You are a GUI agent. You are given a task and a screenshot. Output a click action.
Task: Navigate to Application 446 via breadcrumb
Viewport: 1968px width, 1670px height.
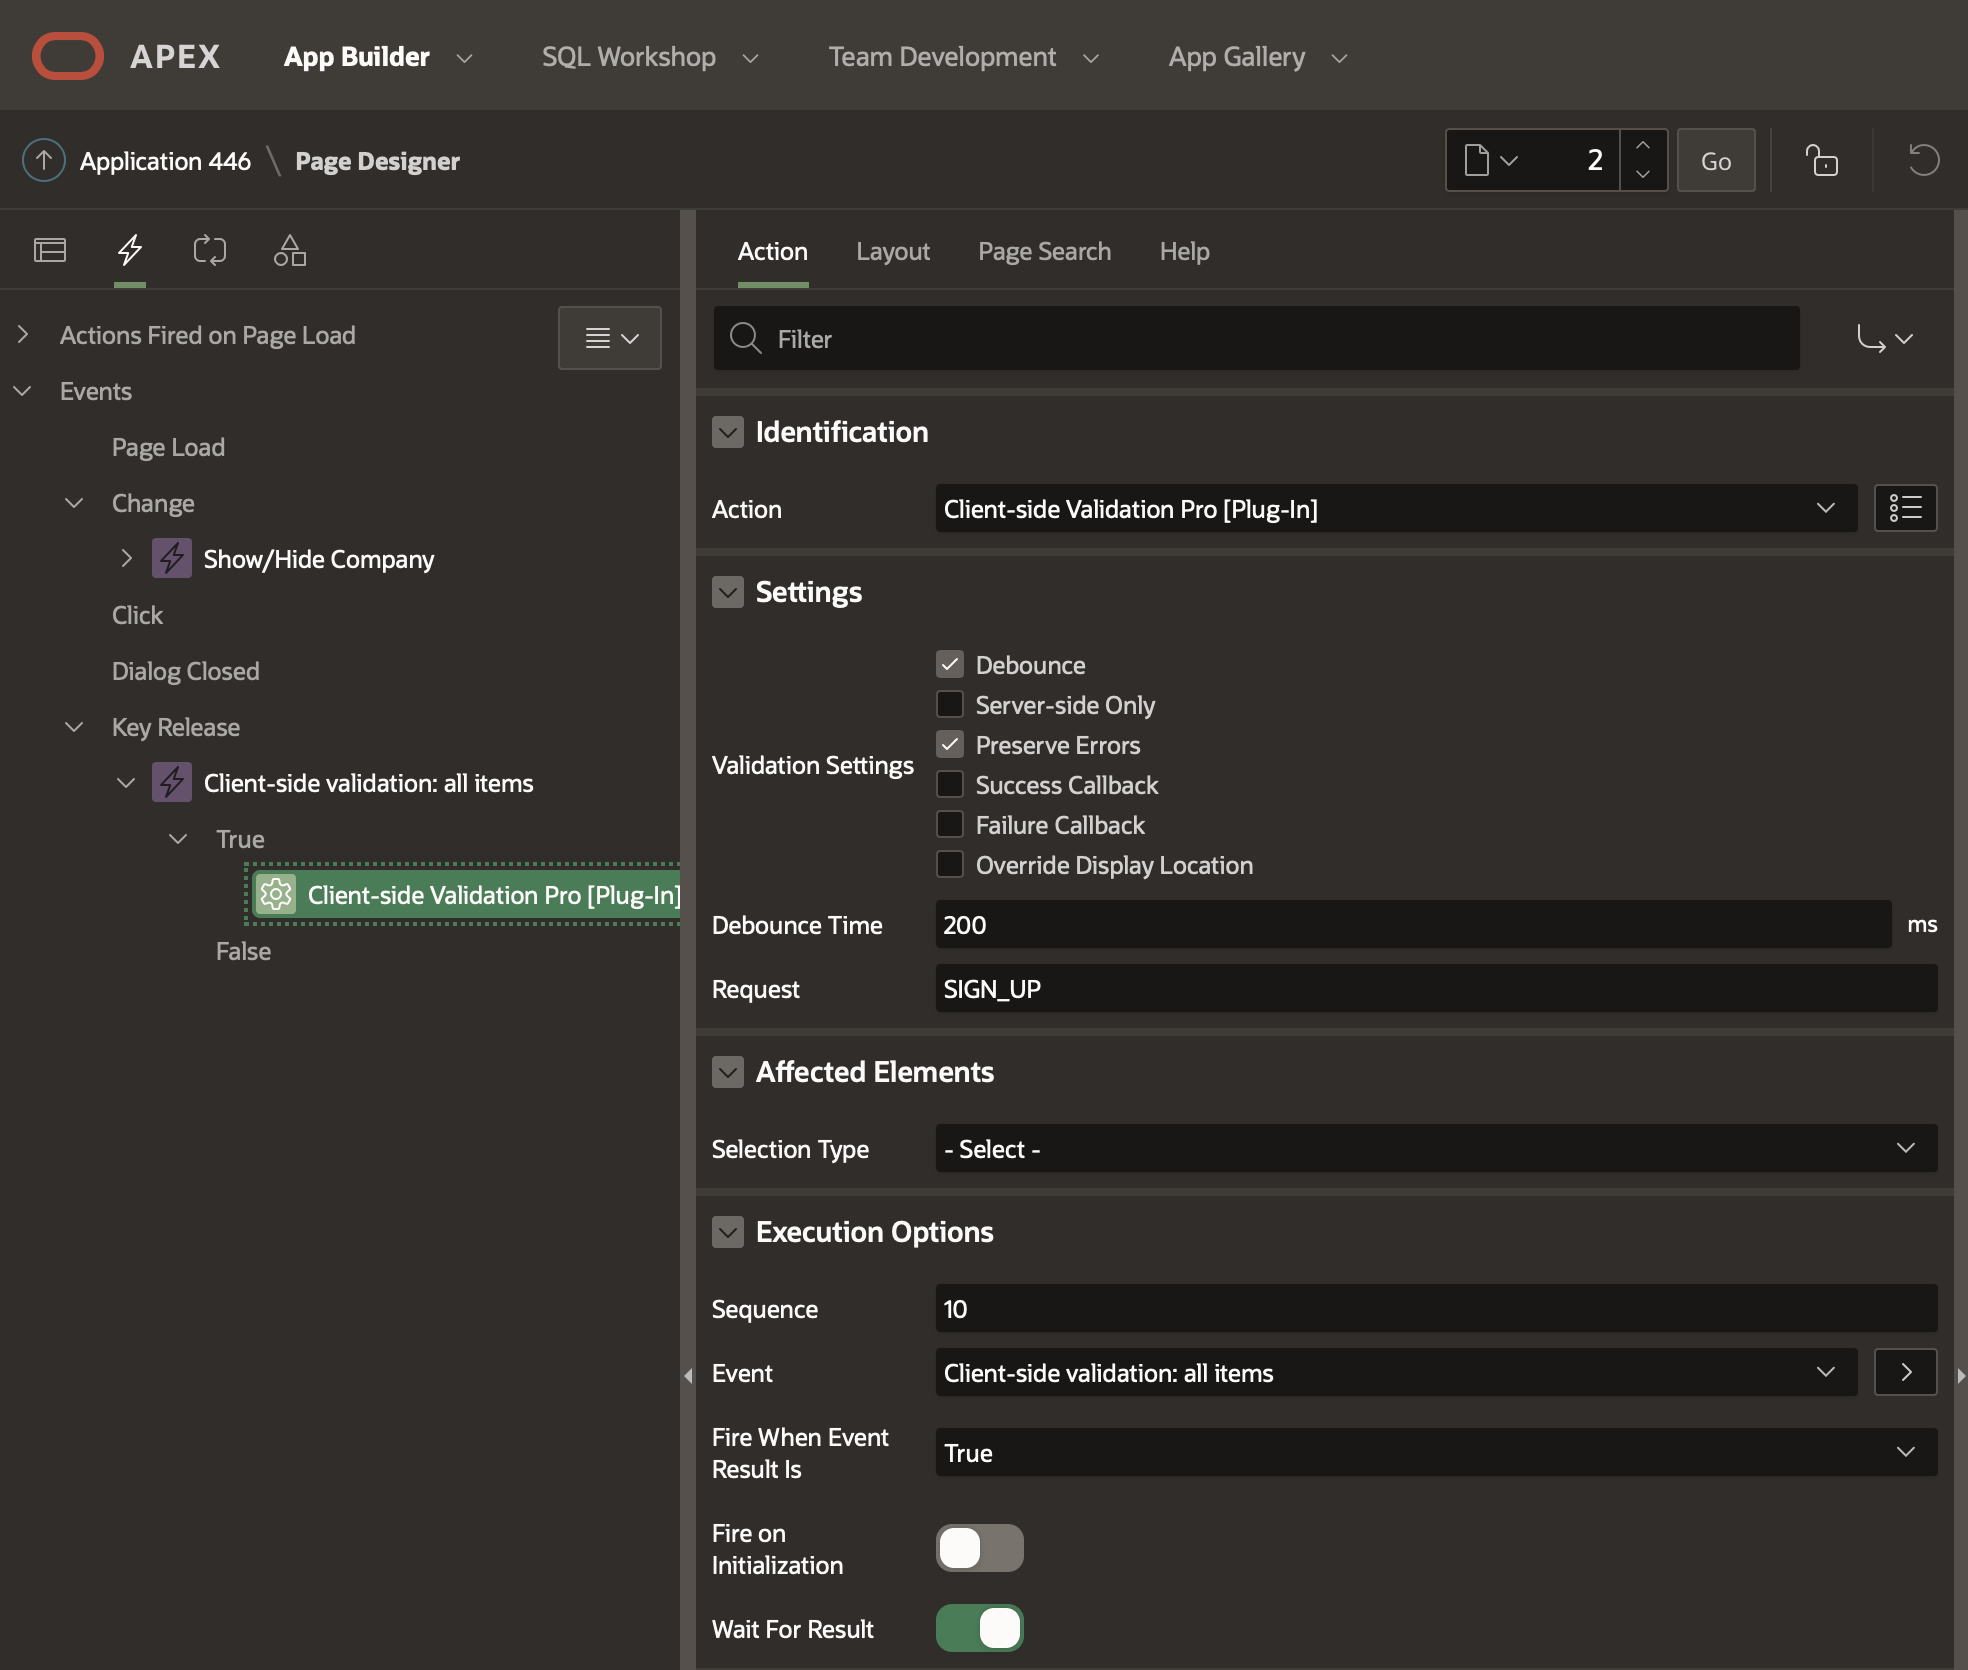coord(163,160)
